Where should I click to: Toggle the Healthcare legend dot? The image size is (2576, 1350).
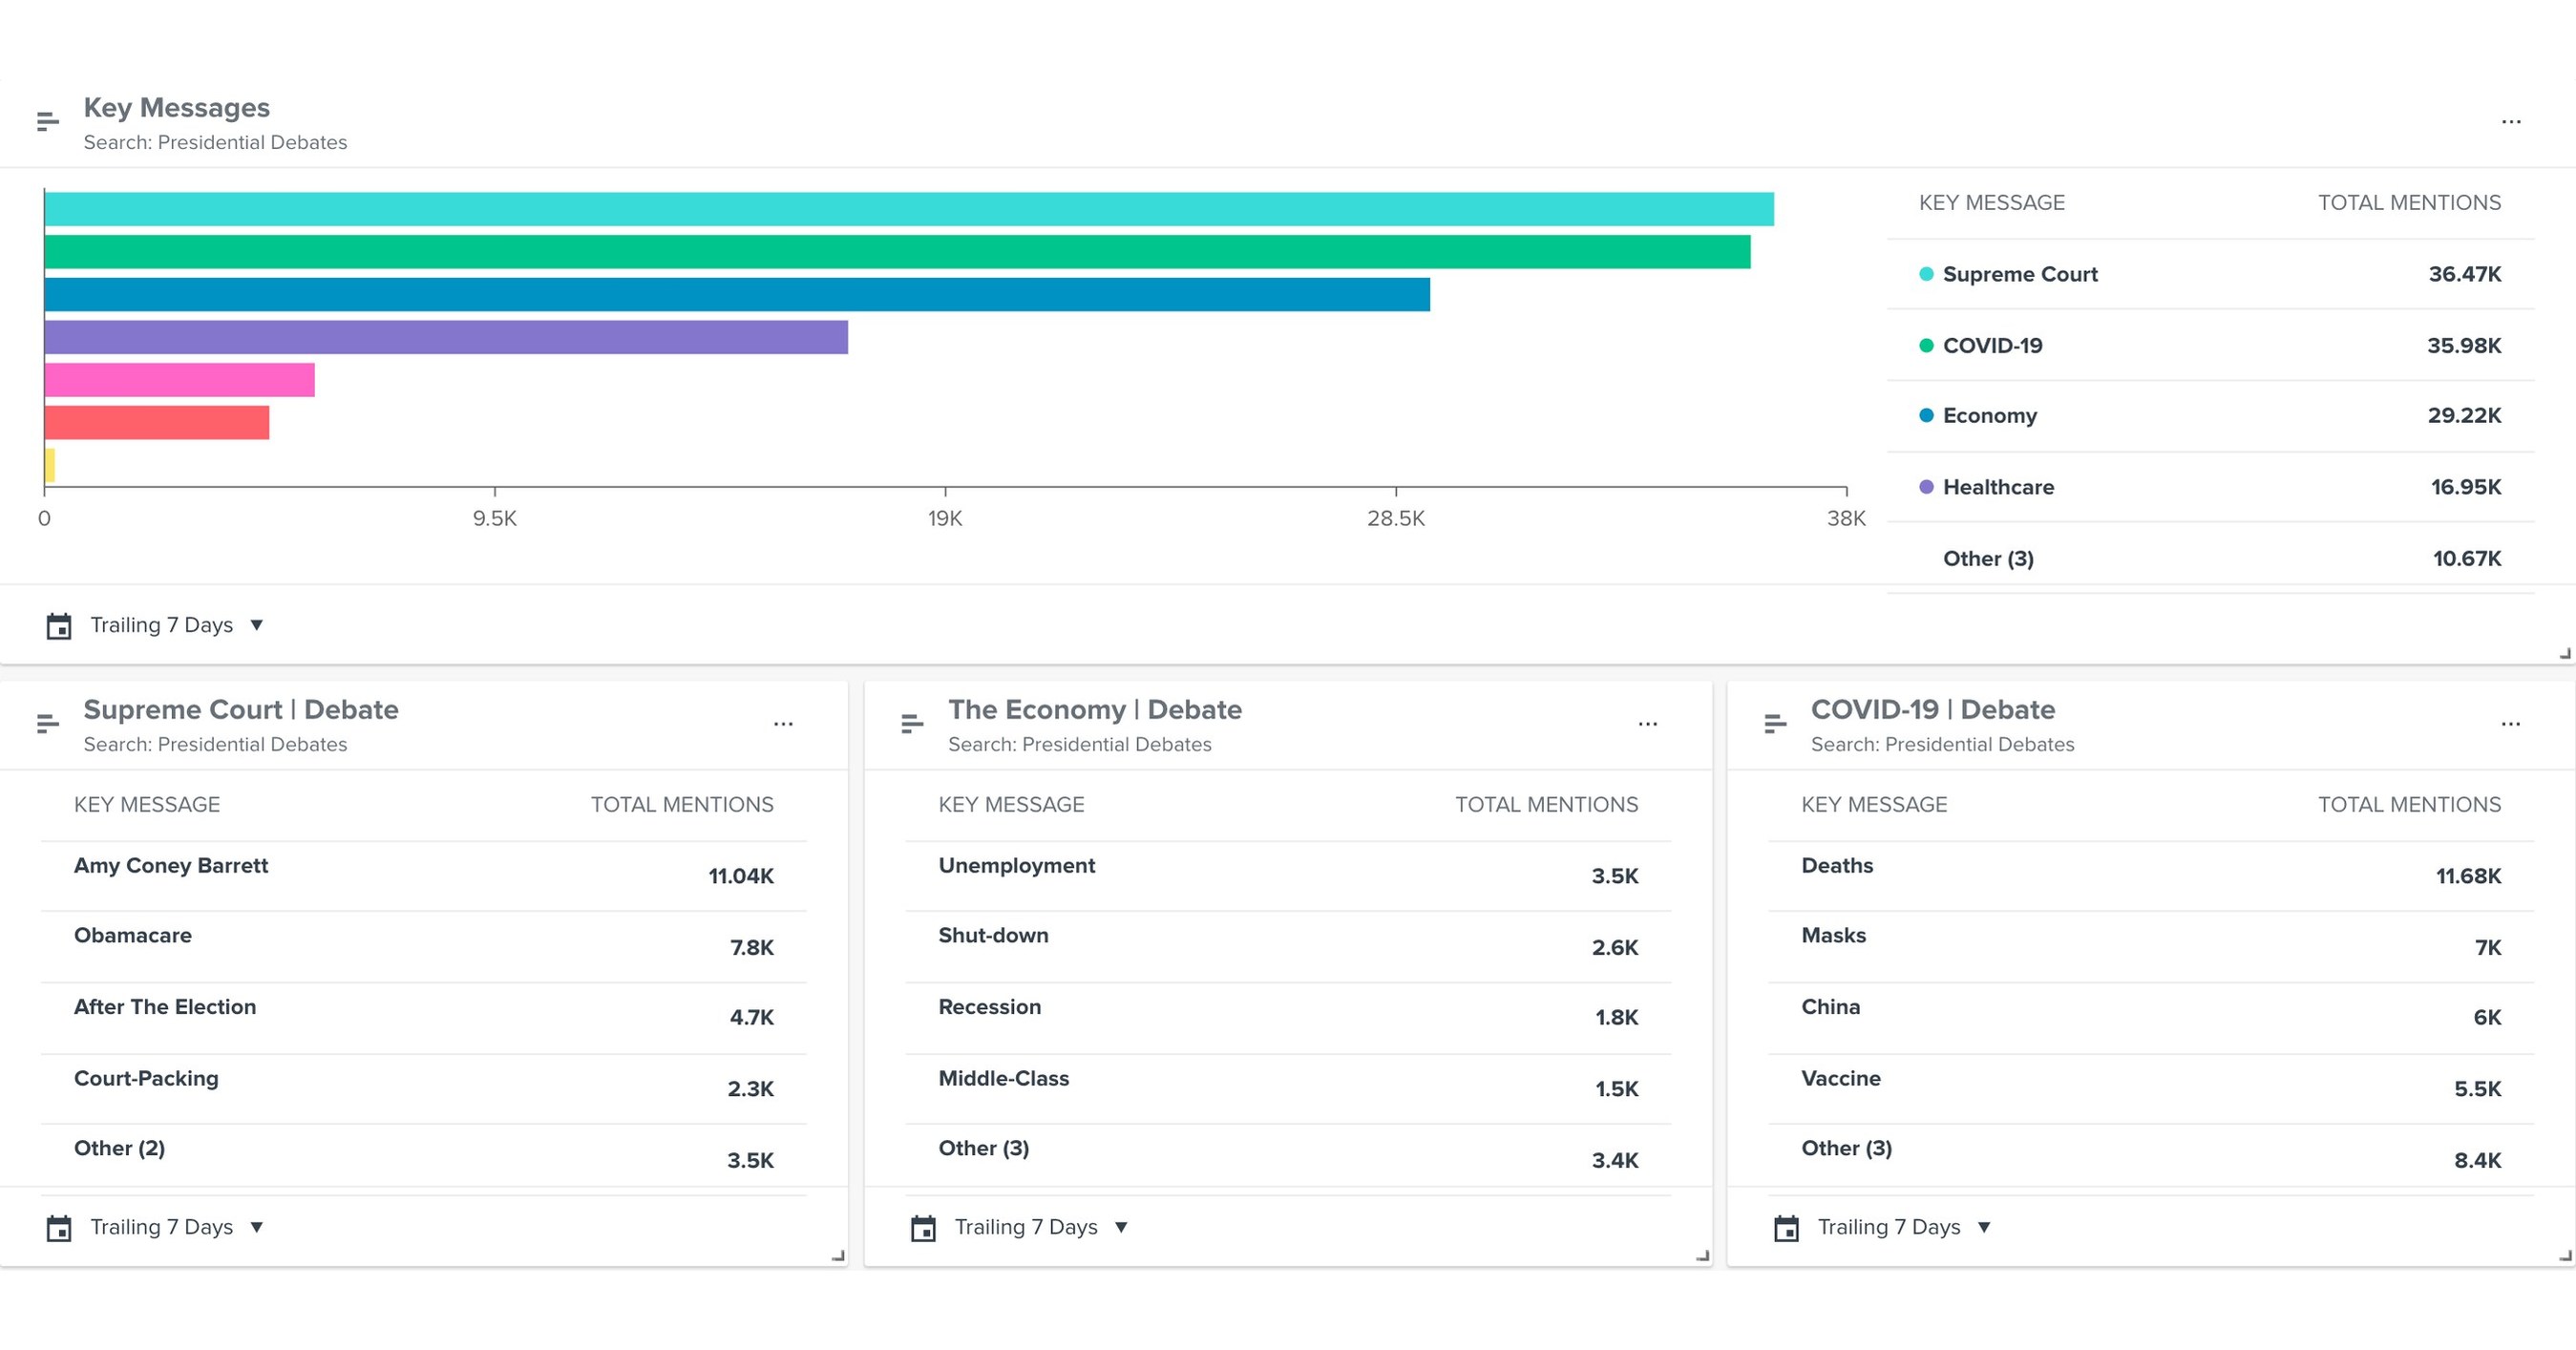1925,487
